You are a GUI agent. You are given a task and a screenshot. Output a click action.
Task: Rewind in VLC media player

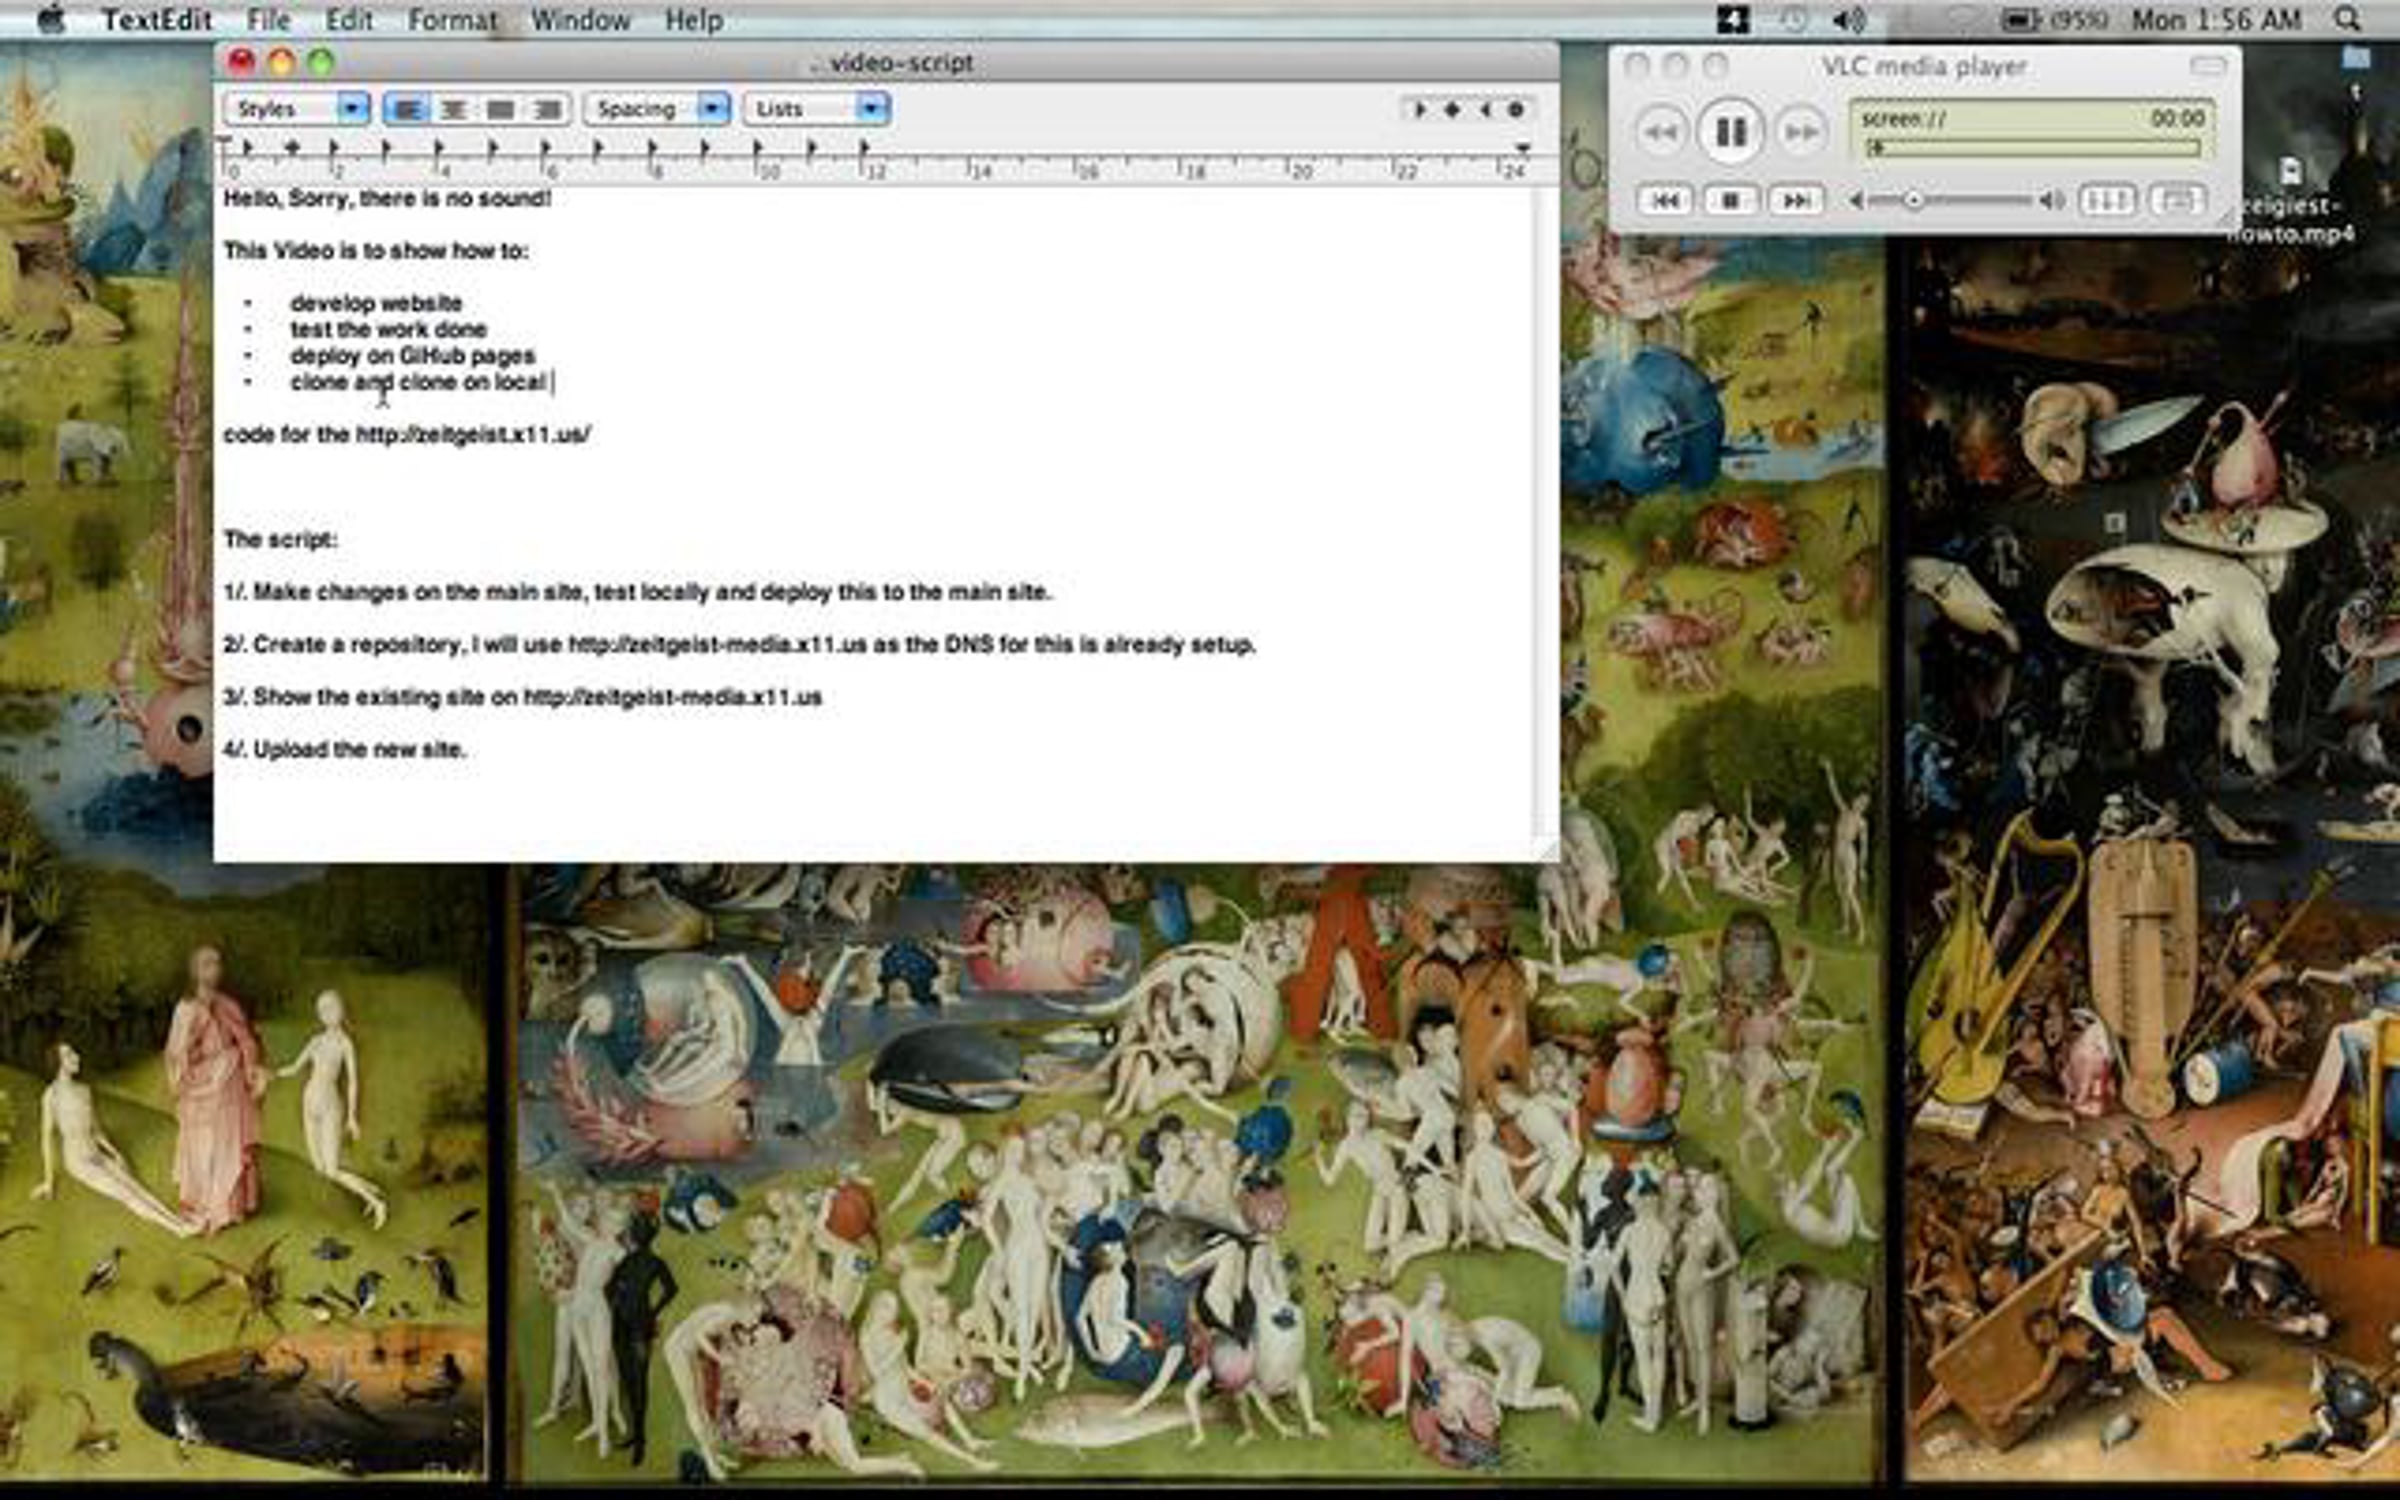pos(1661,131)
